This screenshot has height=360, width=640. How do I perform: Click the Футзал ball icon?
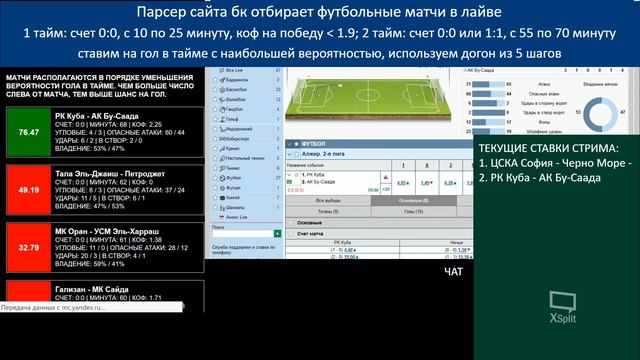click(x=222, y=188)
